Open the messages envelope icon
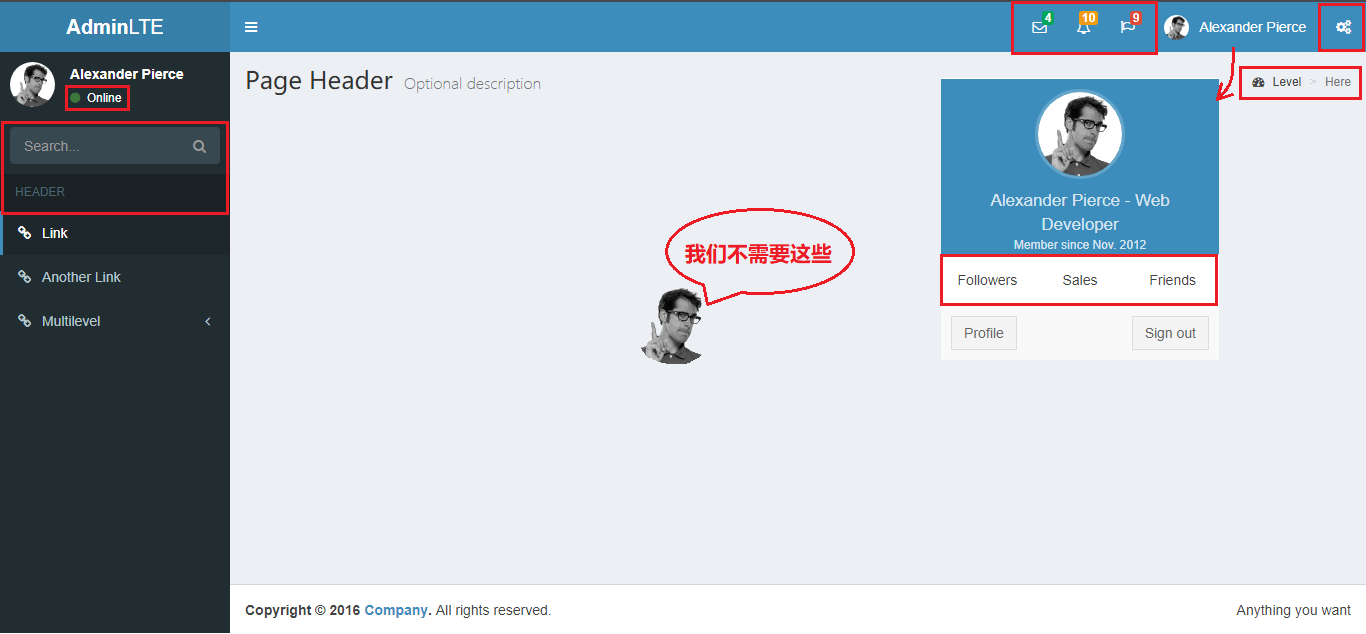This screenshot has width=1366, height=634. 1038,27
